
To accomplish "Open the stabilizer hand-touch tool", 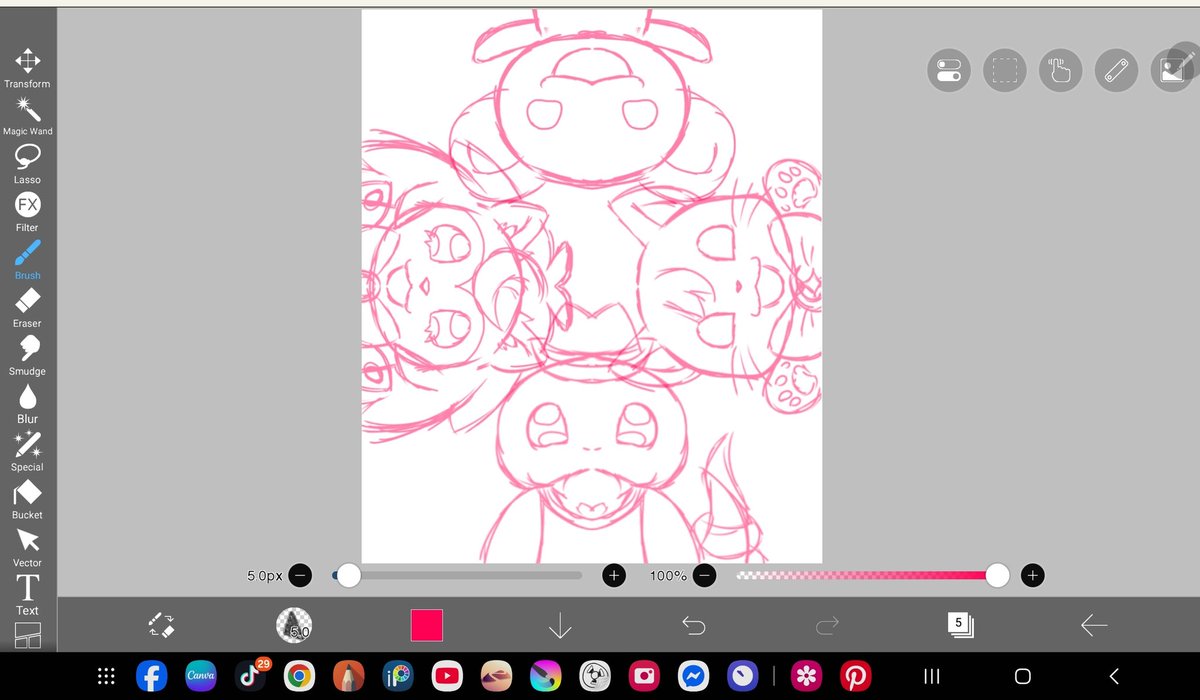I will pyautogui.click(x=1060, y=71).
